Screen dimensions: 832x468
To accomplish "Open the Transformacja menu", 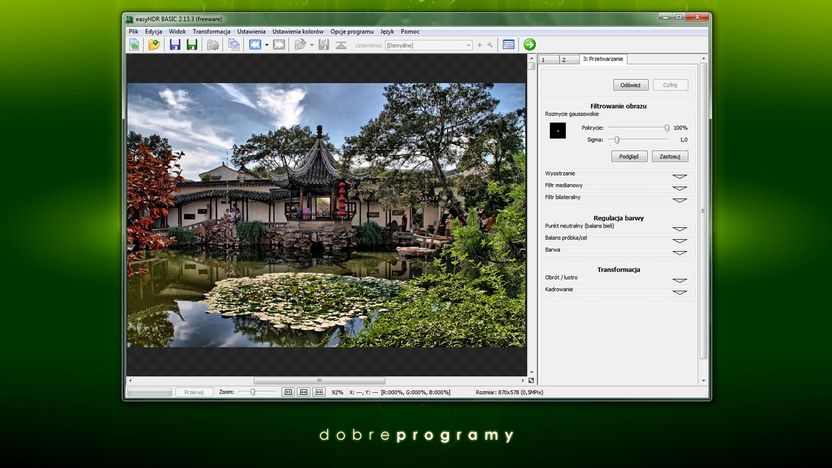I will coord(211,31).
